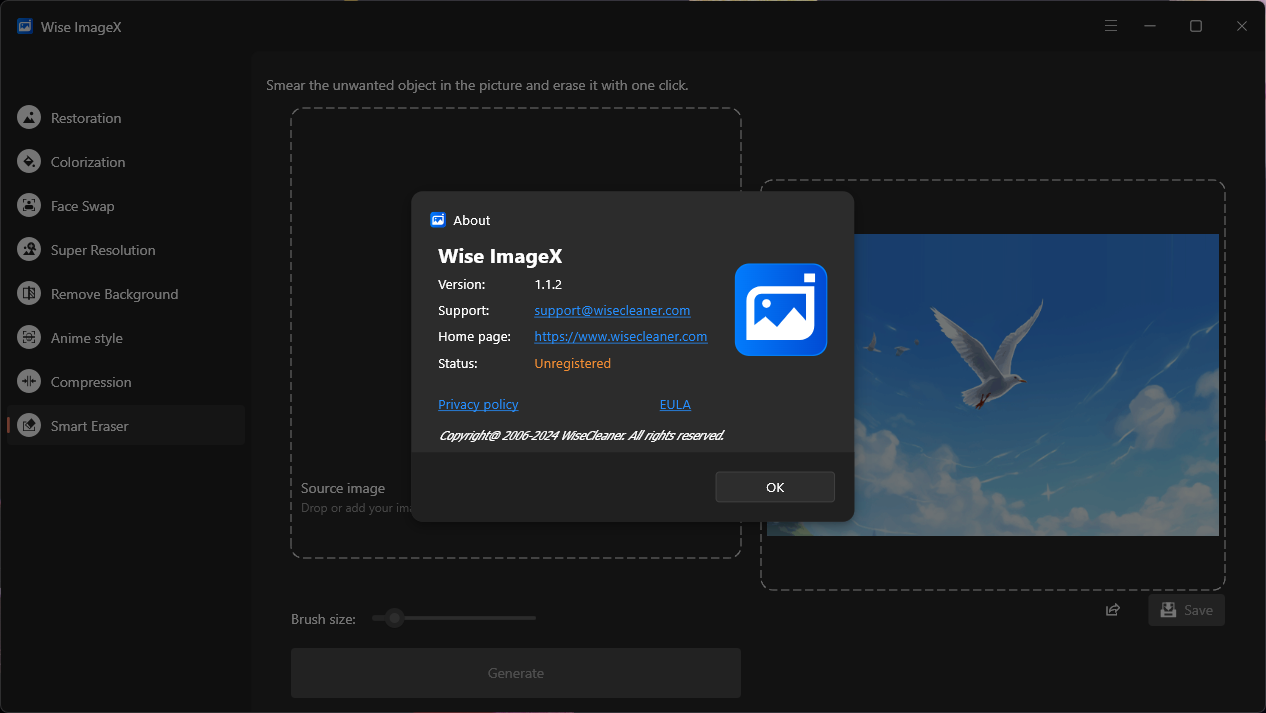Click the Wise ImageX heading in About dialog
Screen dimensions: 1266x713
tap(500, 257)
